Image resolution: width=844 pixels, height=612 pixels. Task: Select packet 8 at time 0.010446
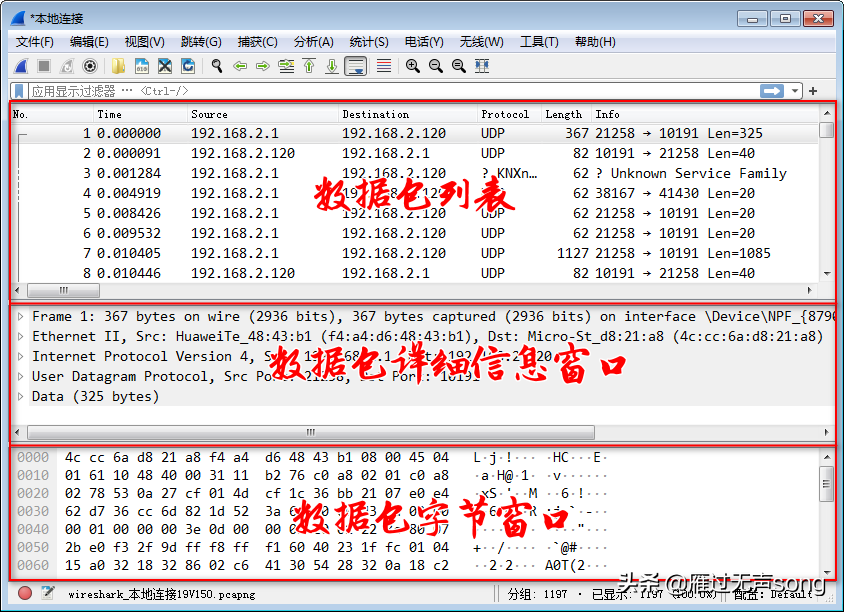click(x=414, y=273)
